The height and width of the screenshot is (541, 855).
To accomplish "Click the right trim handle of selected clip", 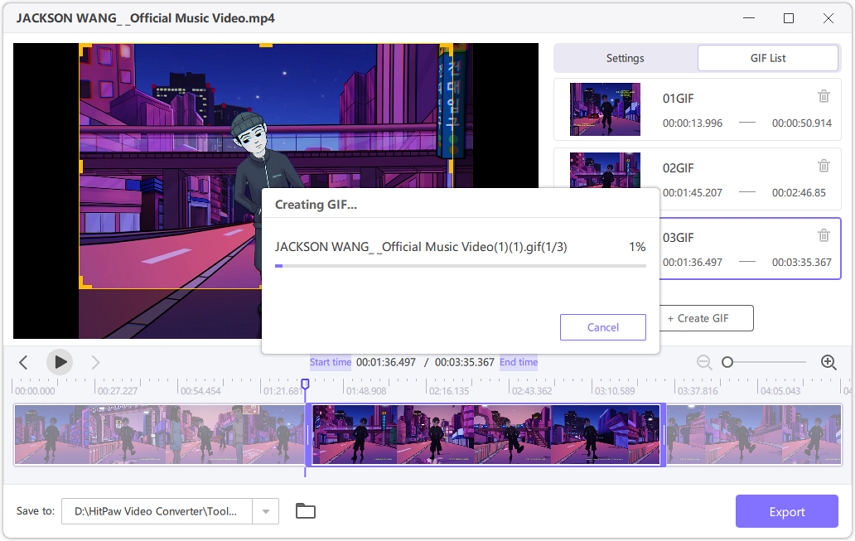I will tap(663, 435).
